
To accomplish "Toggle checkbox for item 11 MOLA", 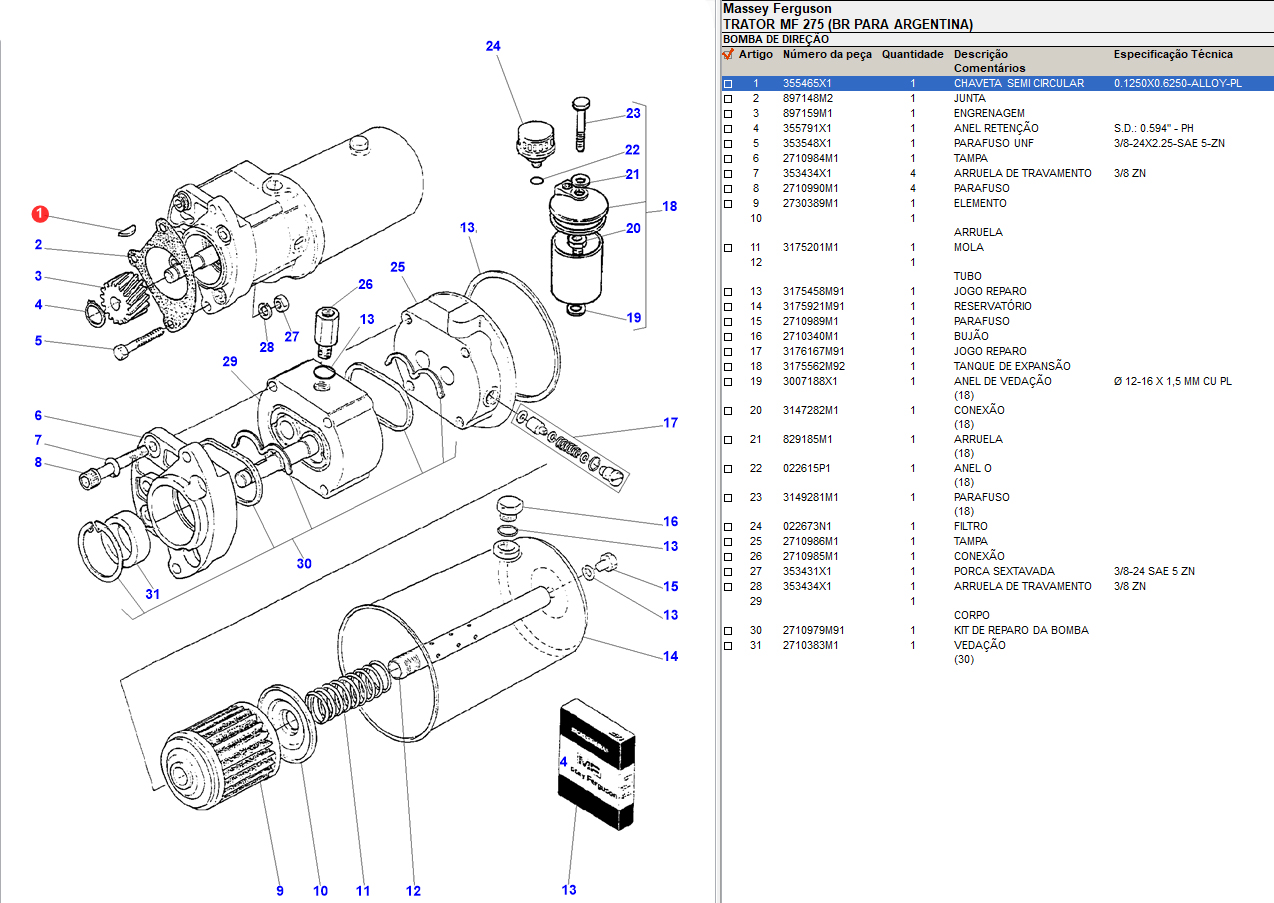I will (728, 248).
